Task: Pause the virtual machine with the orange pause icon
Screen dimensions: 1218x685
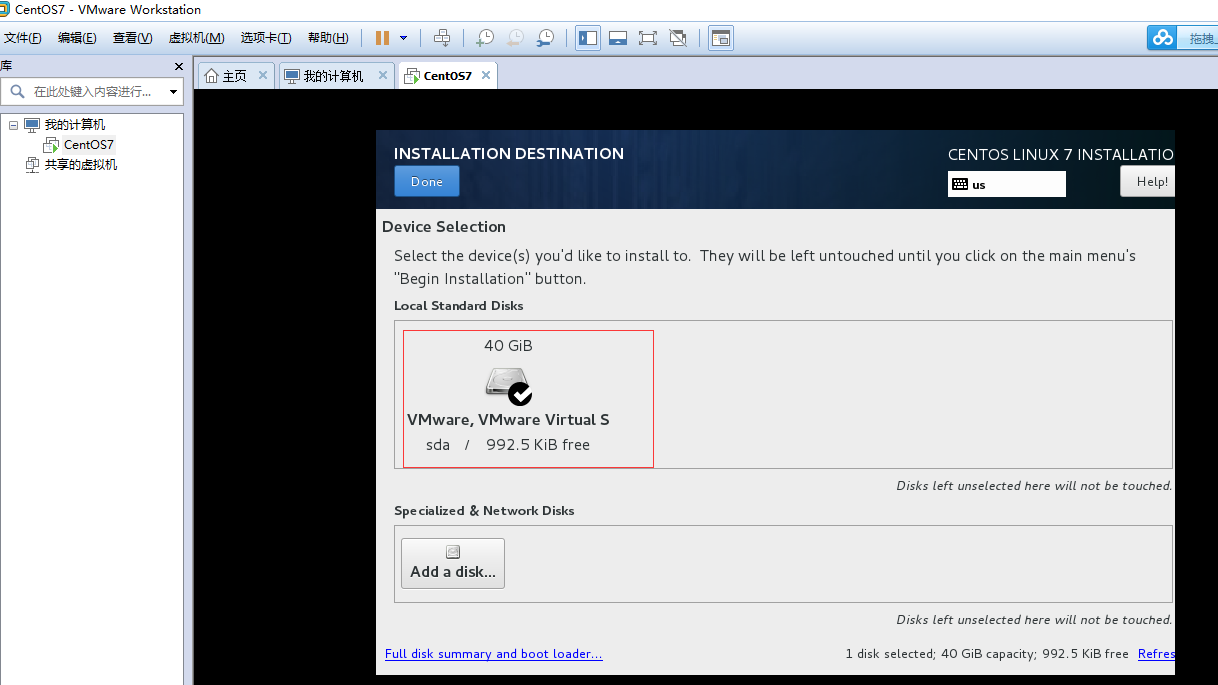Action: click(x=382, y=38)
